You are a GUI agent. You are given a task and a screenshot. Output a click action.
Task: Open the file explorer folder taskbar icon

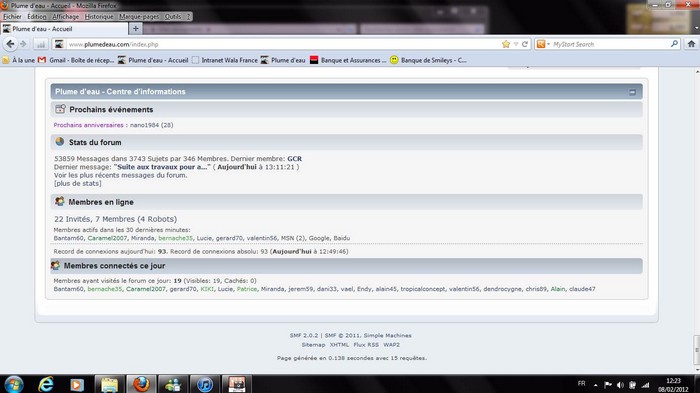(x=109, y=384)
